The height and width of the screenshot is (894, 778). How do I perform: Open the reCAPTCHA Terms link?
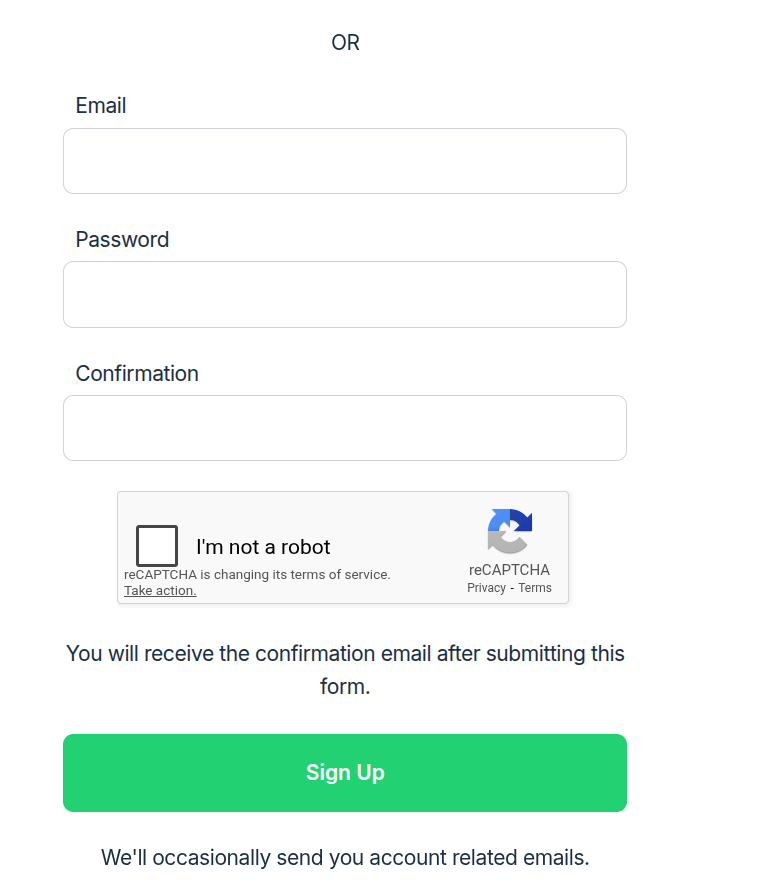pos(535,587)
